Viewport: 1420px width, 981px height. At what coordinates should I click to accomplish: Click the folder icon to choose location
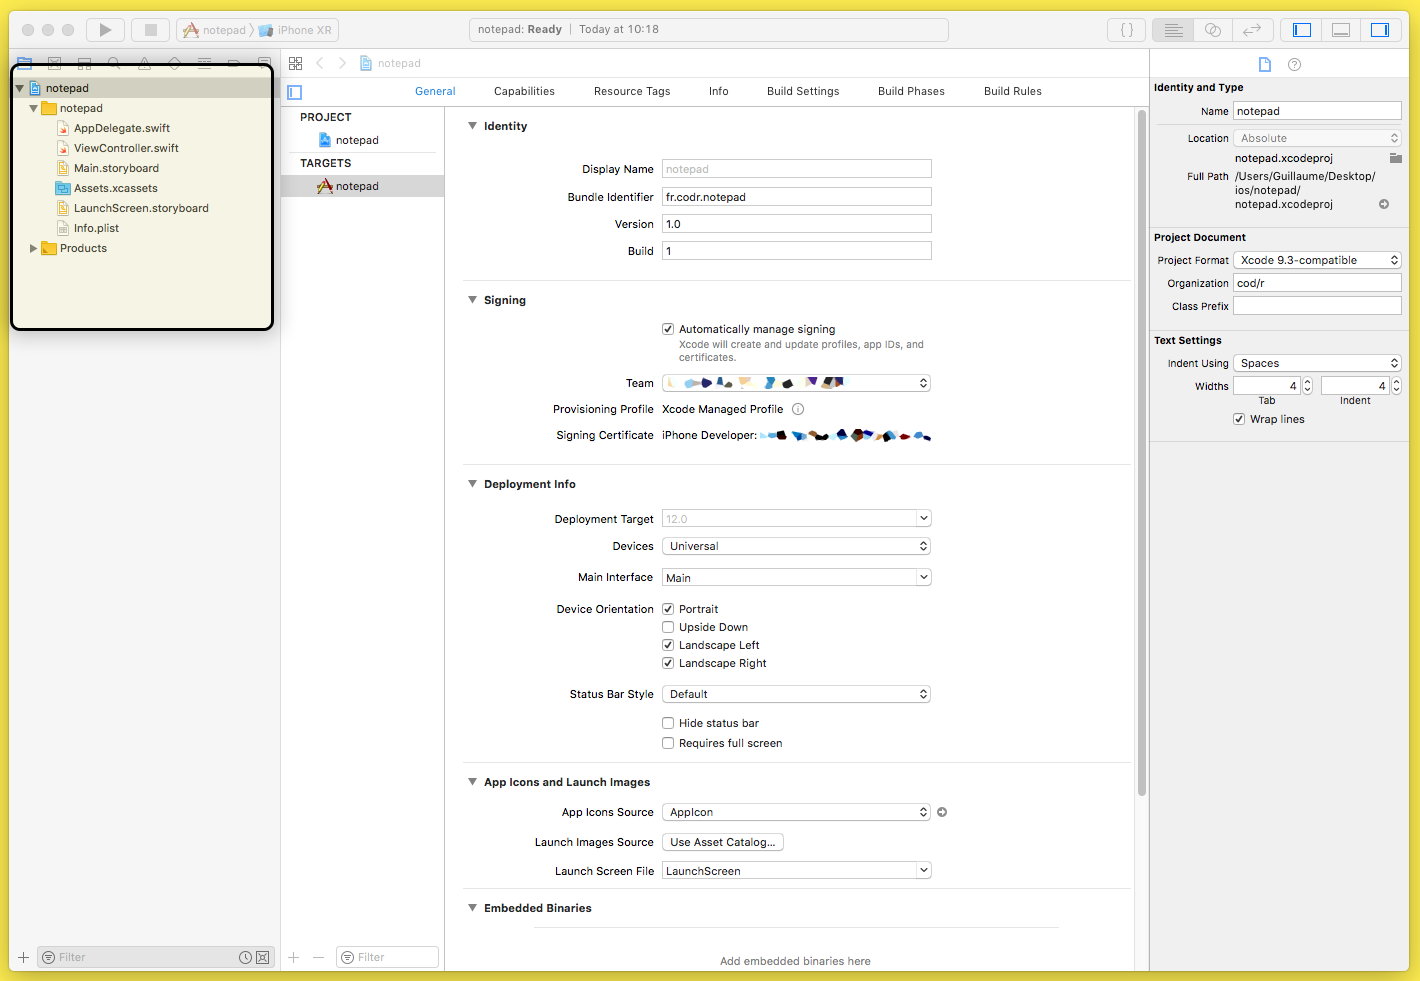1396,158
